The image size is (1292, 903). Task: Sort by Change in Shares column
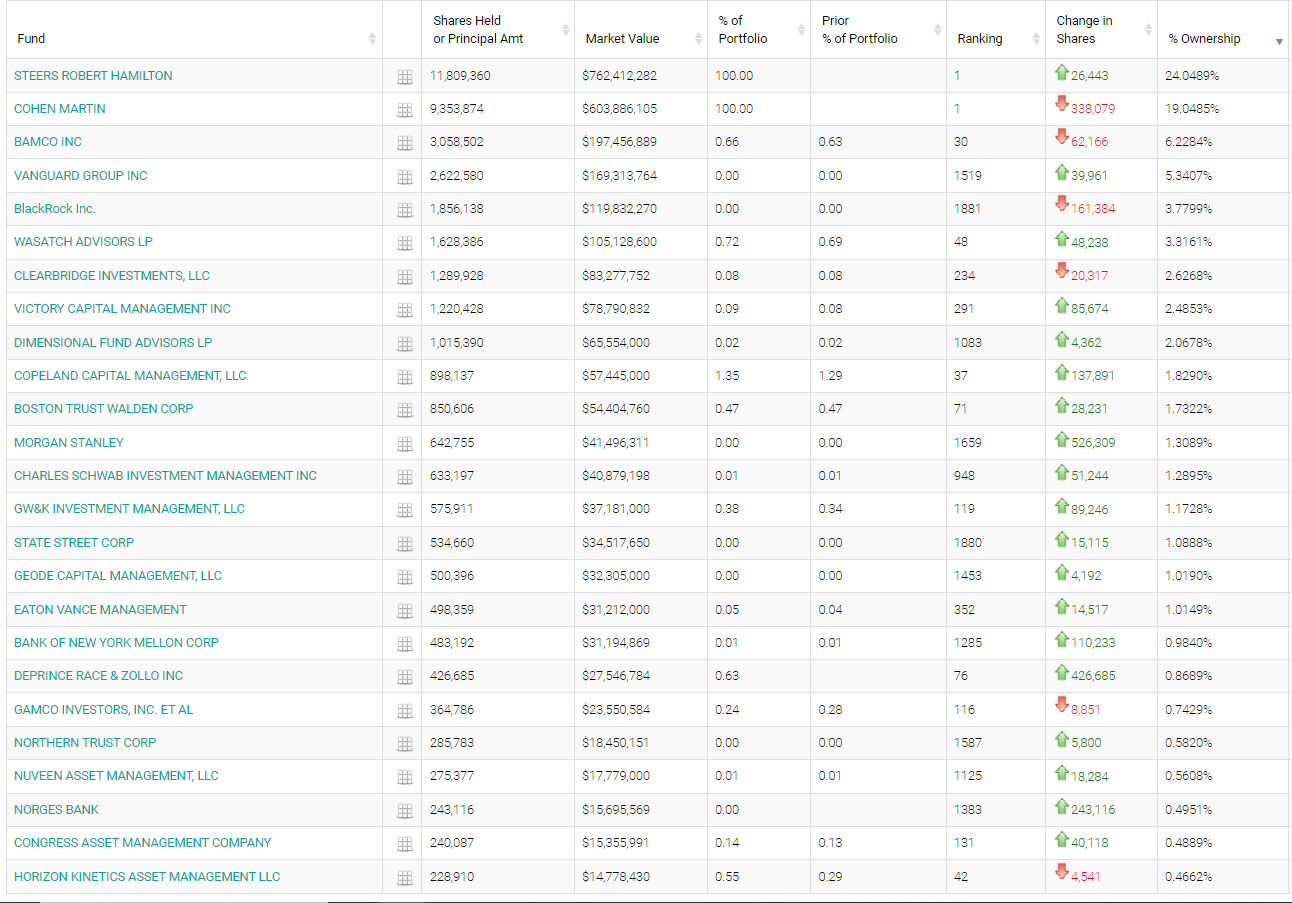pos(1101,30)
